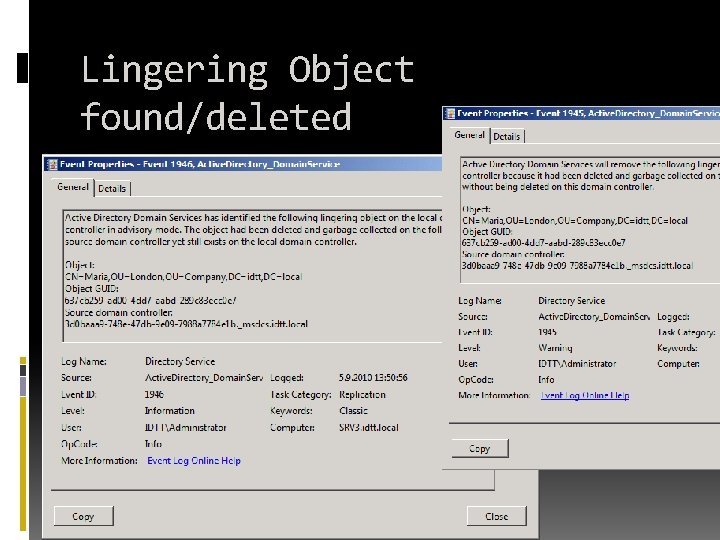Select Directory Service log name in Event 1945
The width and height of the screenshot is (720, 540).
click(572, 301)
